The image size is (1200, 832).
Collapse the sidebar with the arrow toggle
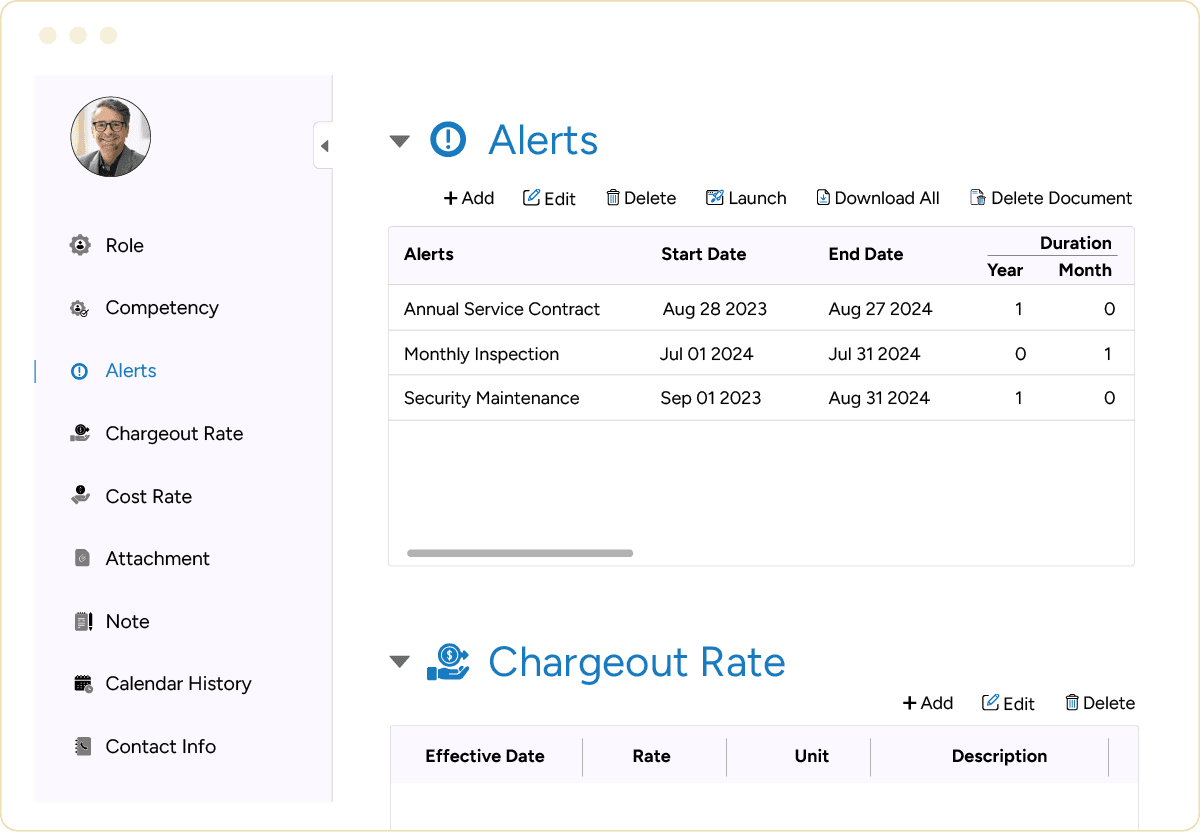[x=324, y=145]
